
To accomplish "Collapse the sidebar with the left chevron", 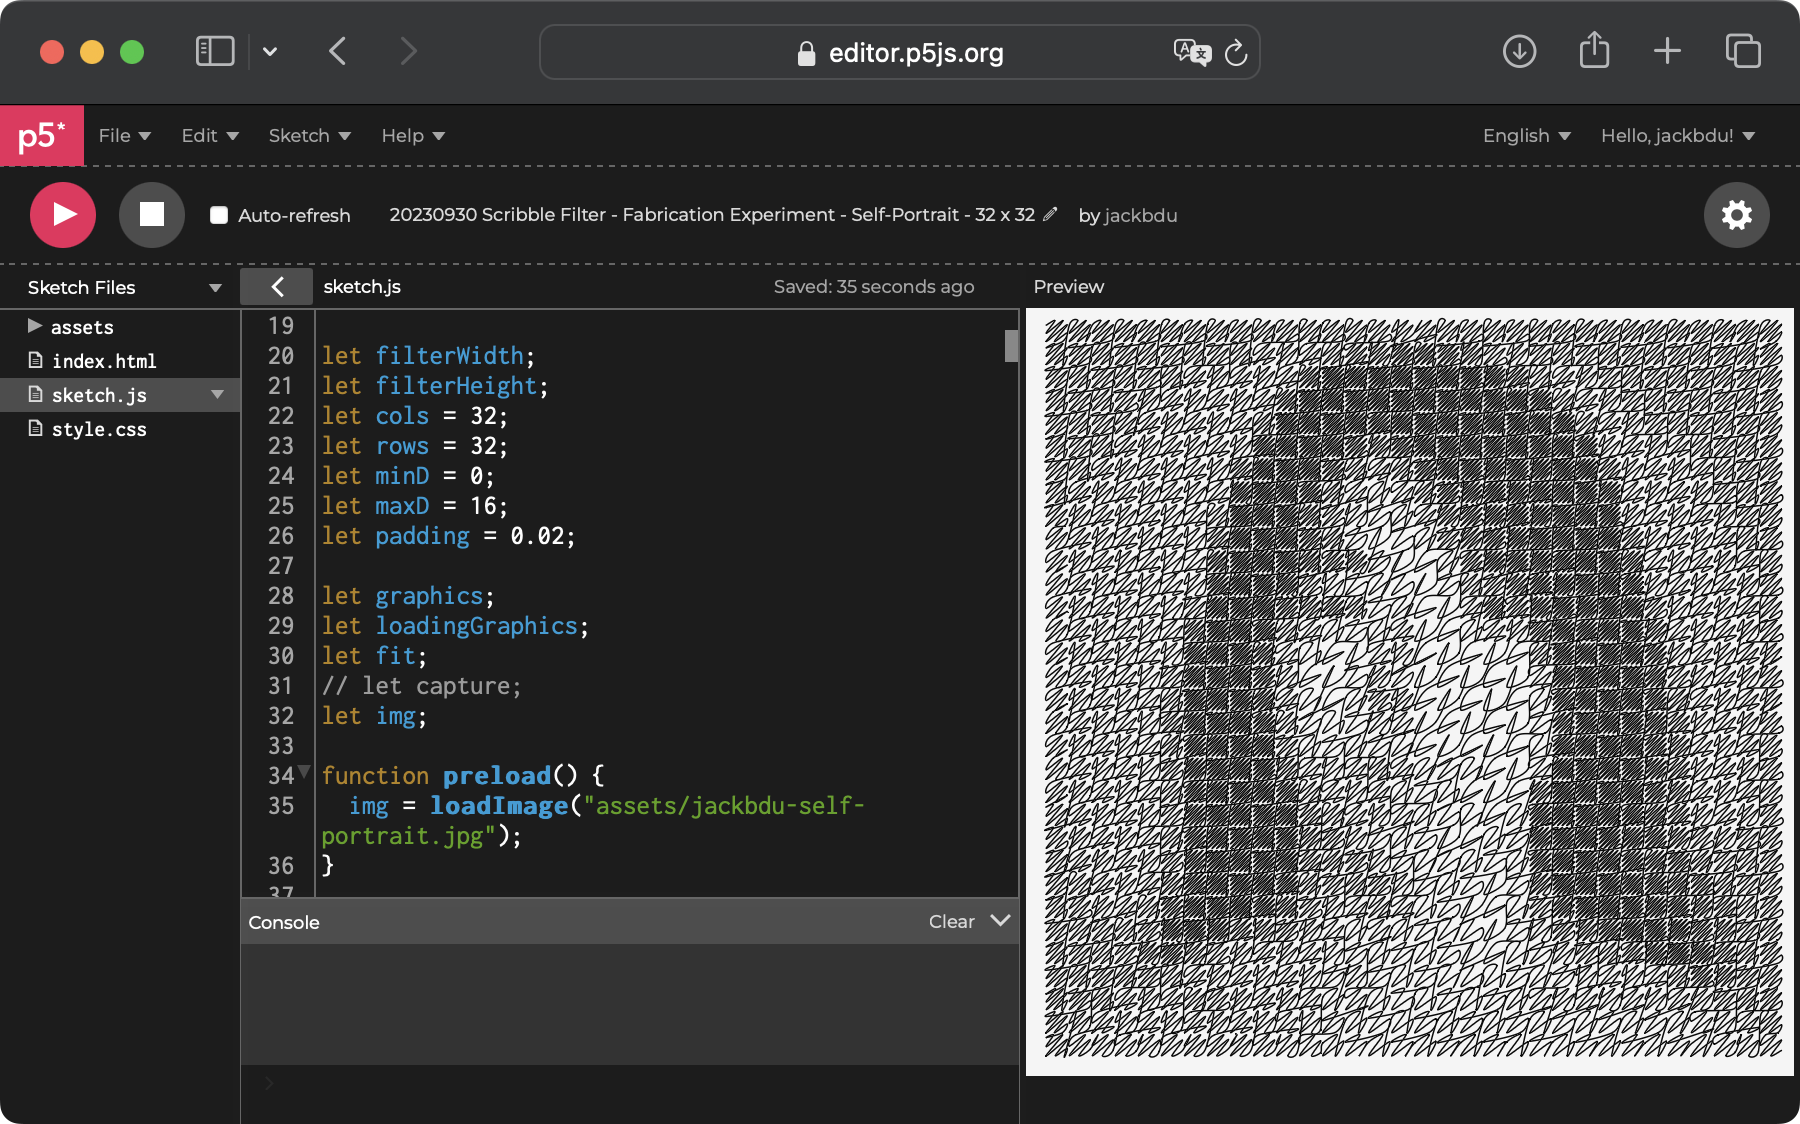I will pyautogui.click(x=277, y=287).
